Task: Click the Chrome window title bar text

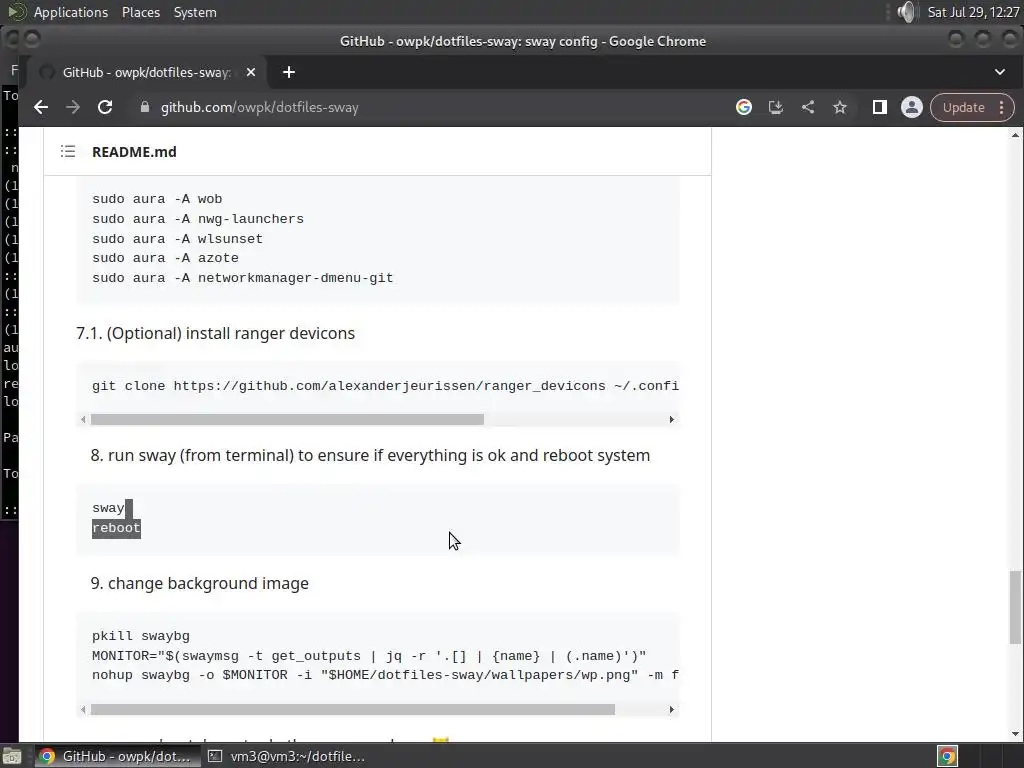Action: pos(522,41)
